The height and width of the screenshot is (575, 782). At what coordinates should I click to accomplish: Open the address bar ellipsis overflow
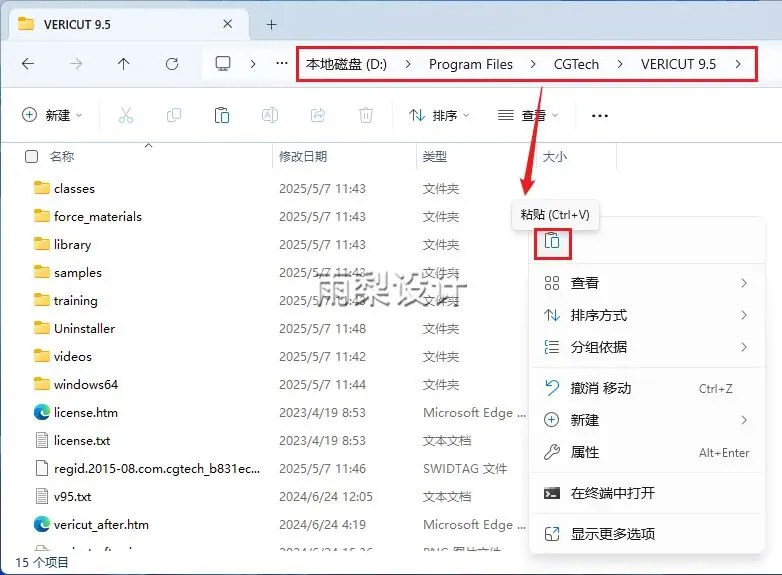coord(281,63)
